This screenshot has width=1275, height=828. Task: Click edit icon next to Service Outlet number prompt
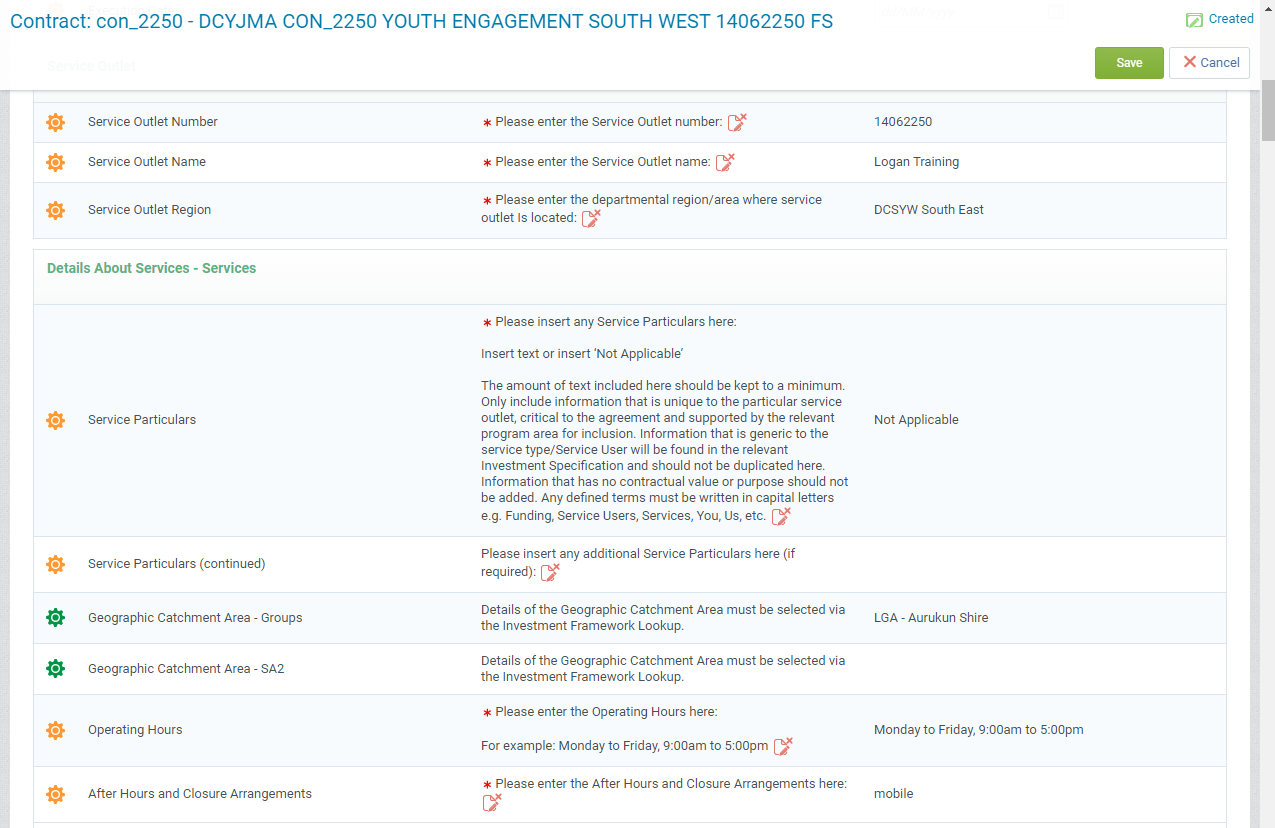[x=737, y=123]
